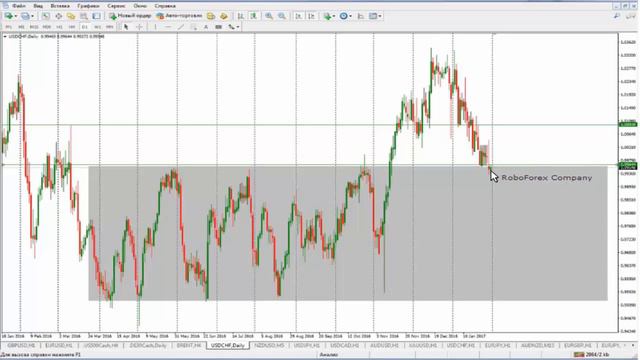The height and width of the screenshot is (360, 640).
Task: Select the MN timeframe button
Action: coord(110,27)
